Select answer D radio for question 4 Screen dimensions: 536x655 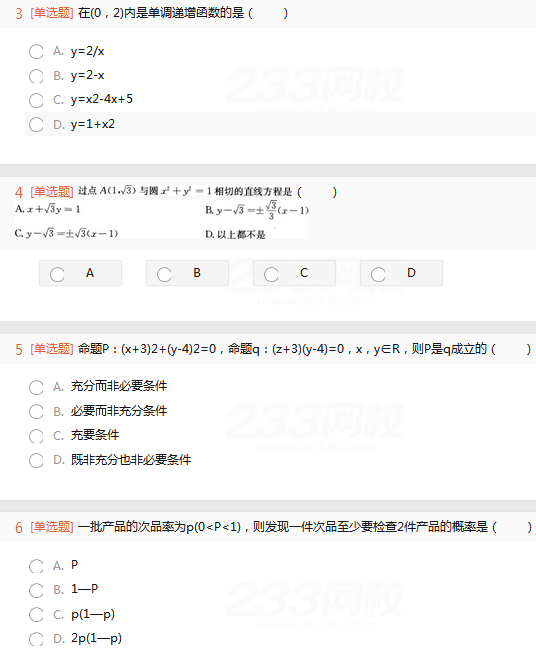[x=378, y=274]
